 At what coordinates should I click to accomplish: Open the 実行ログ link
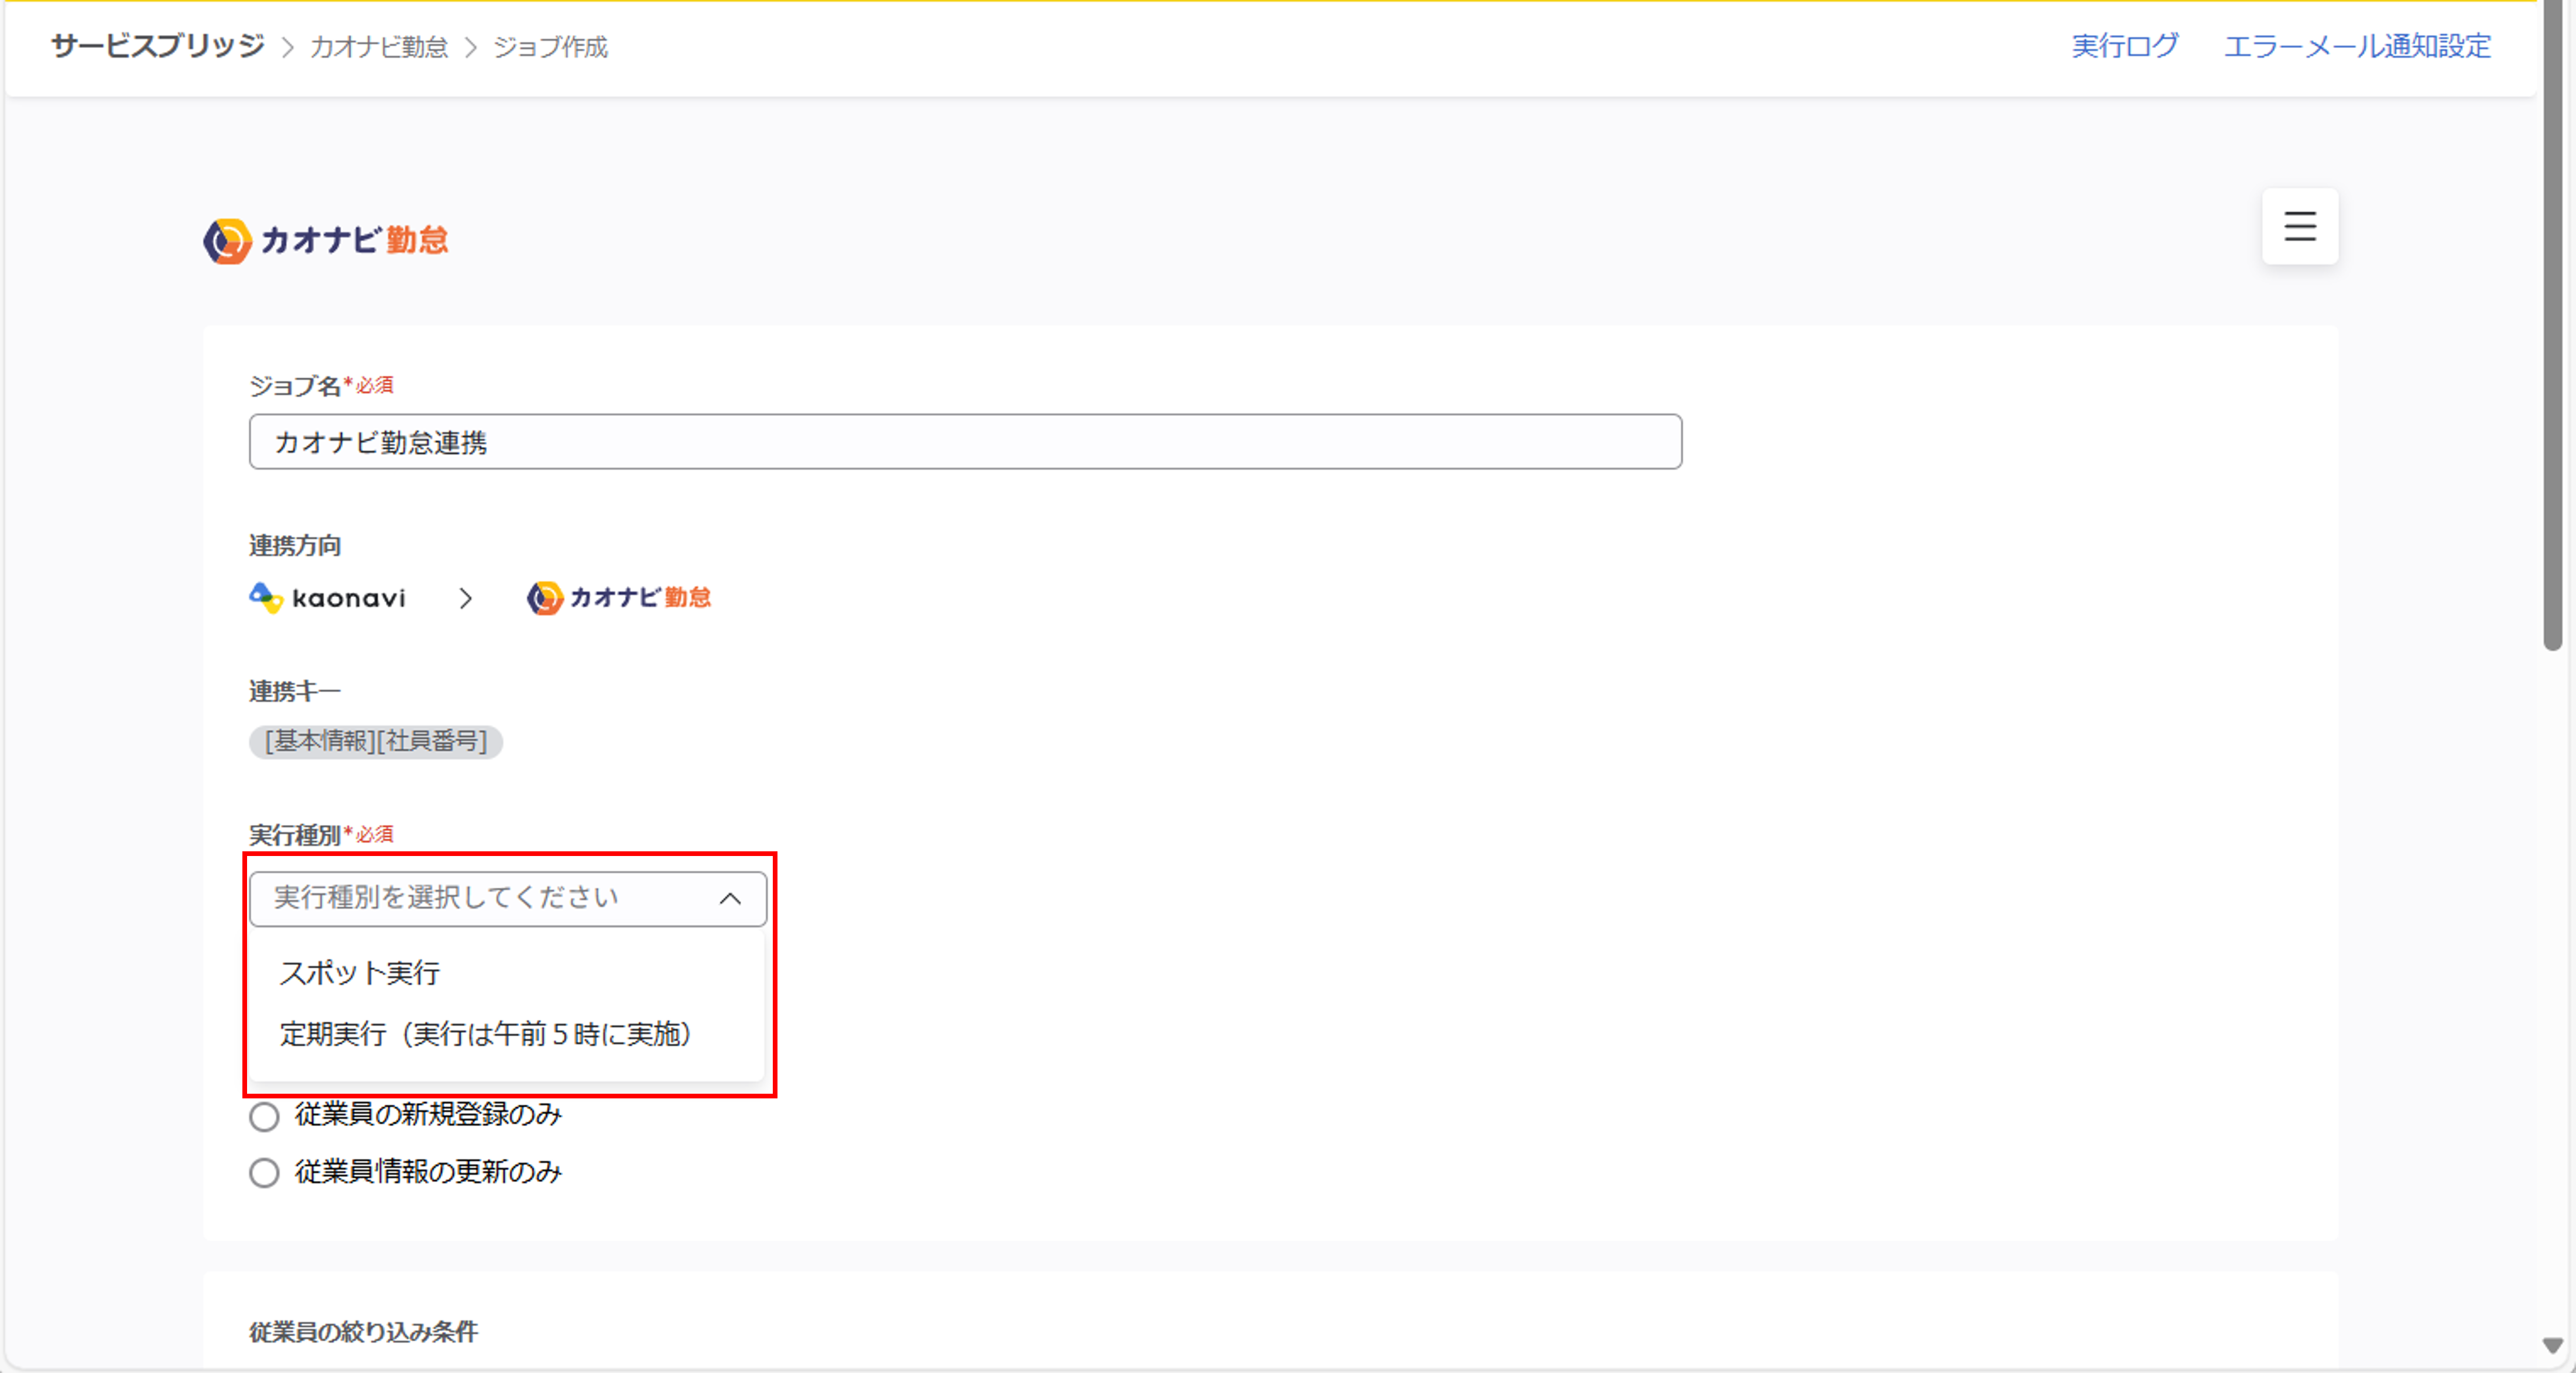point(2124,46)
